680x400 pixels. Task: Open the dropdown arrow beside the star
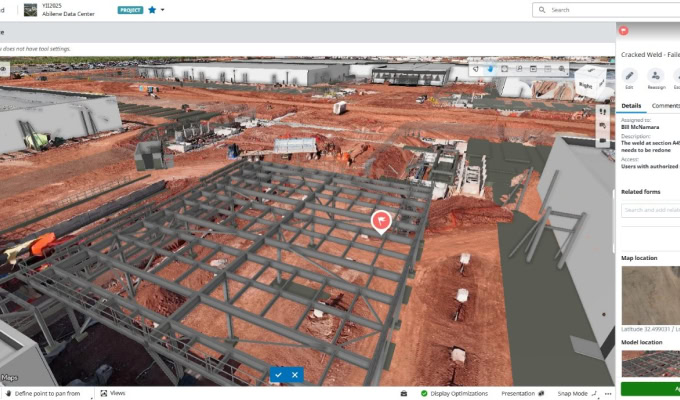click(x=163, y=10)
